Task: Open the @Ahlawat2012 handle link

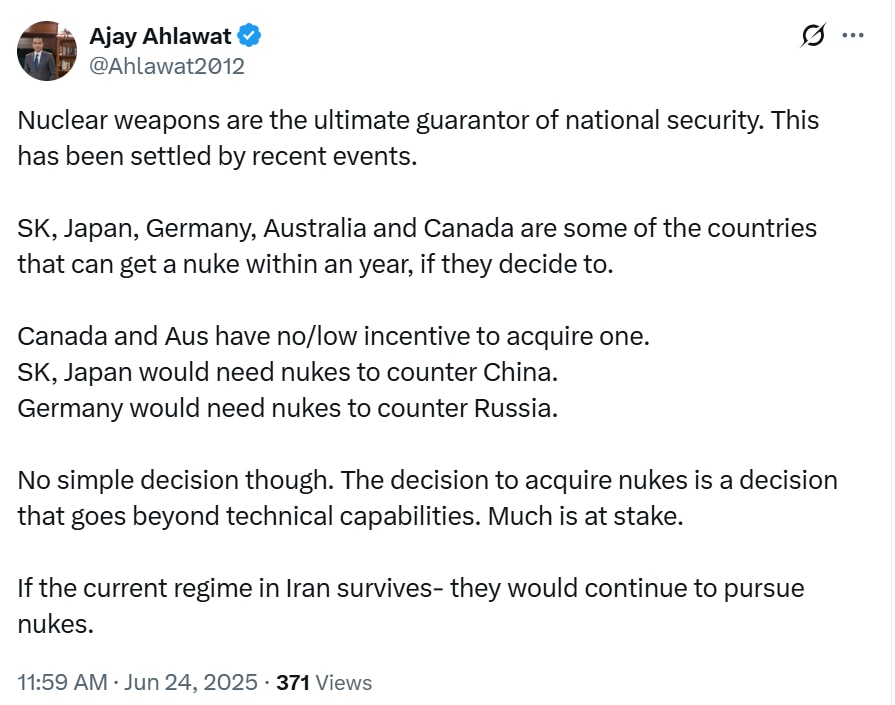Action: point(167,66)
